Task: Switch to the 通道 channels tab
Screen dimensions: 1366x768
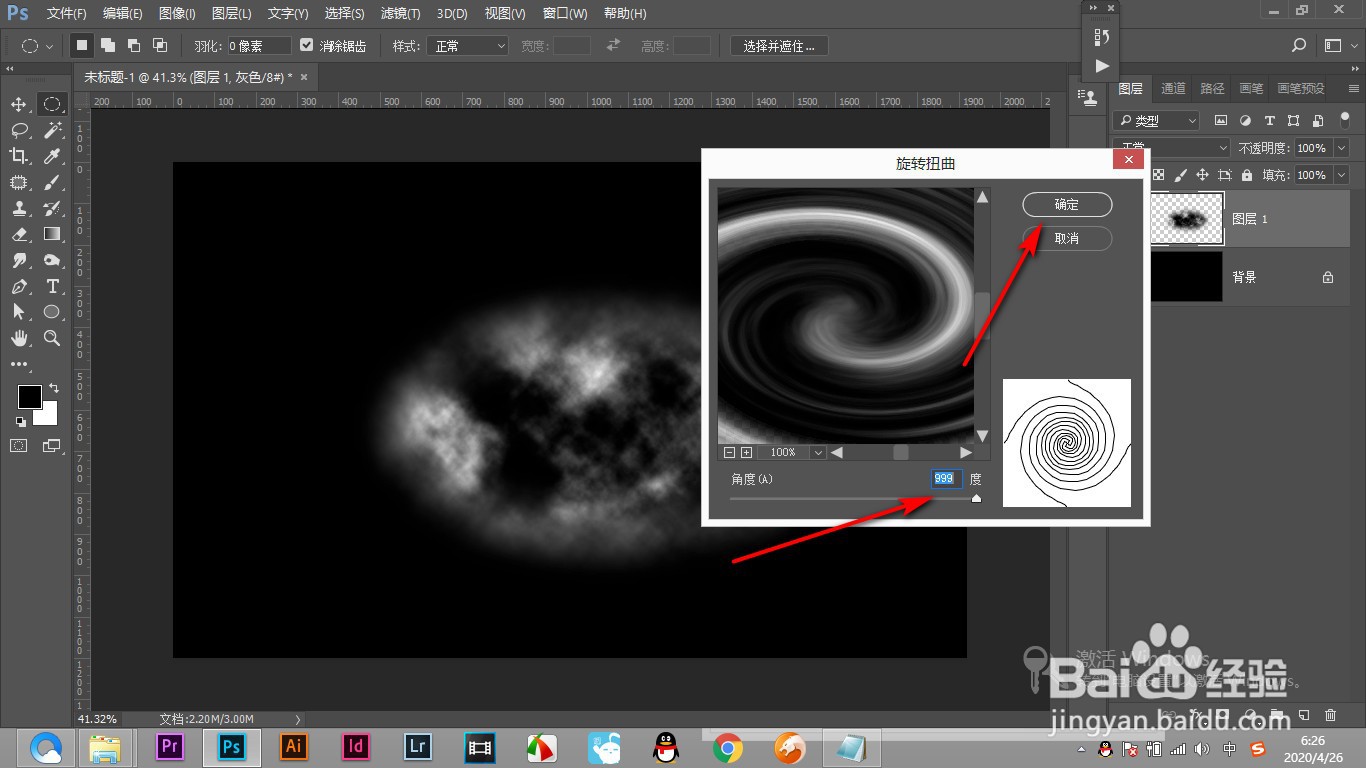Action: pos(1172,88)
